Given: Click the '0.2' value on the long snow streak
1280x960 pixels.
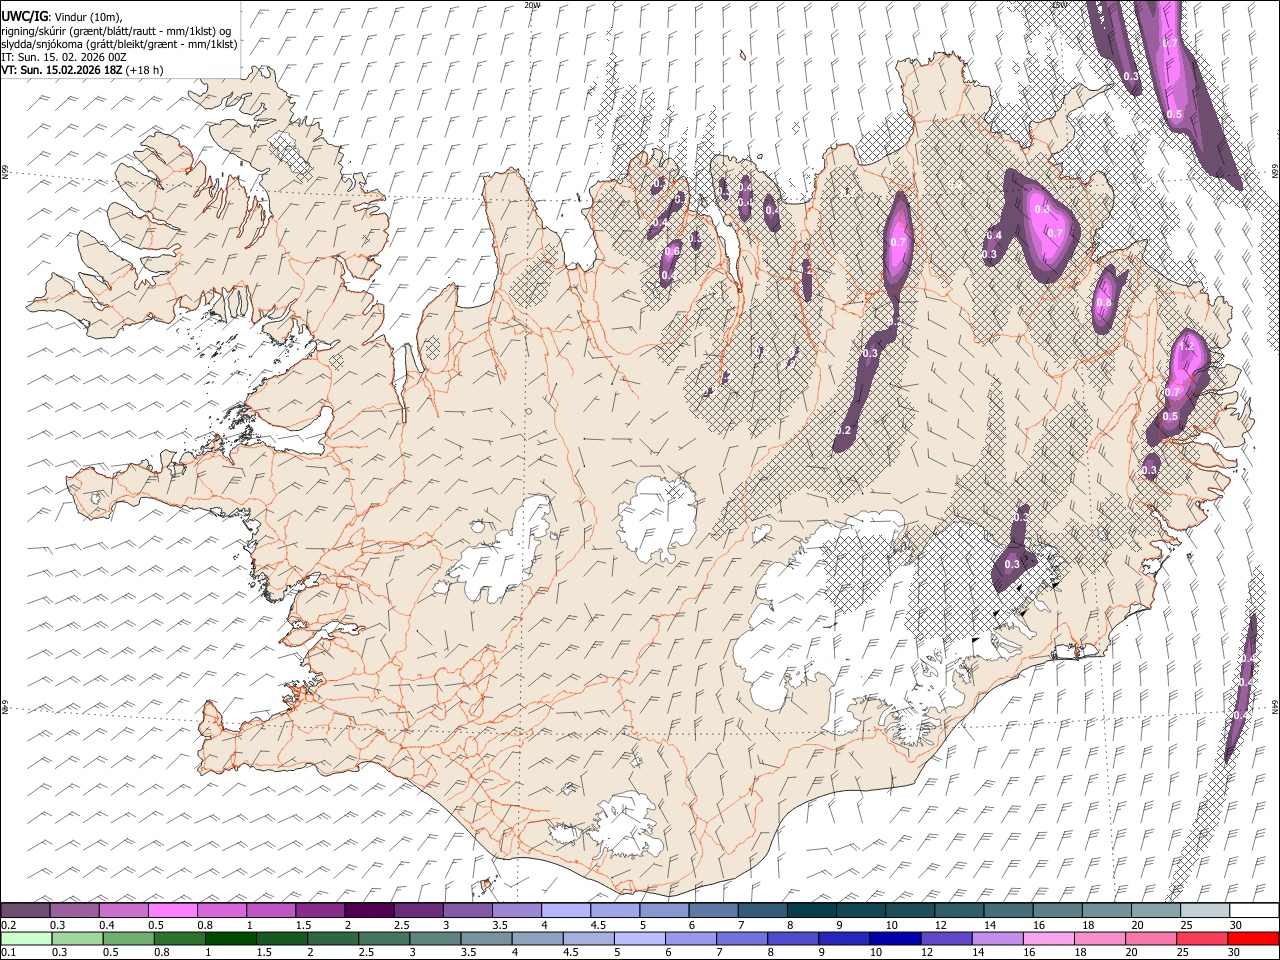Looking at the screenshot, I should point(843,430).
